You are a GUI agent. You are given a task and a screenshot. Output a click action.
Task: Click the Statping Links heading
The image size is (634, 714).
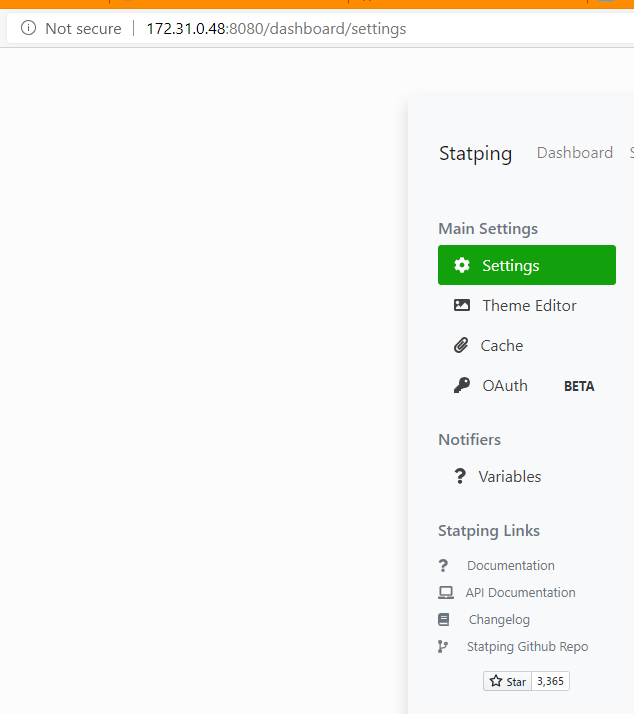[x=489, y=531]
